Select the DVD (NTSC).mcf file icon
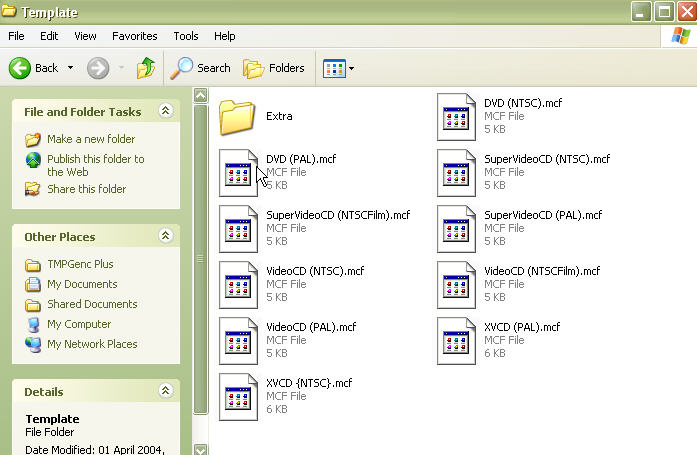The width and height of the screenshot is (697, 455). point(457,117)
